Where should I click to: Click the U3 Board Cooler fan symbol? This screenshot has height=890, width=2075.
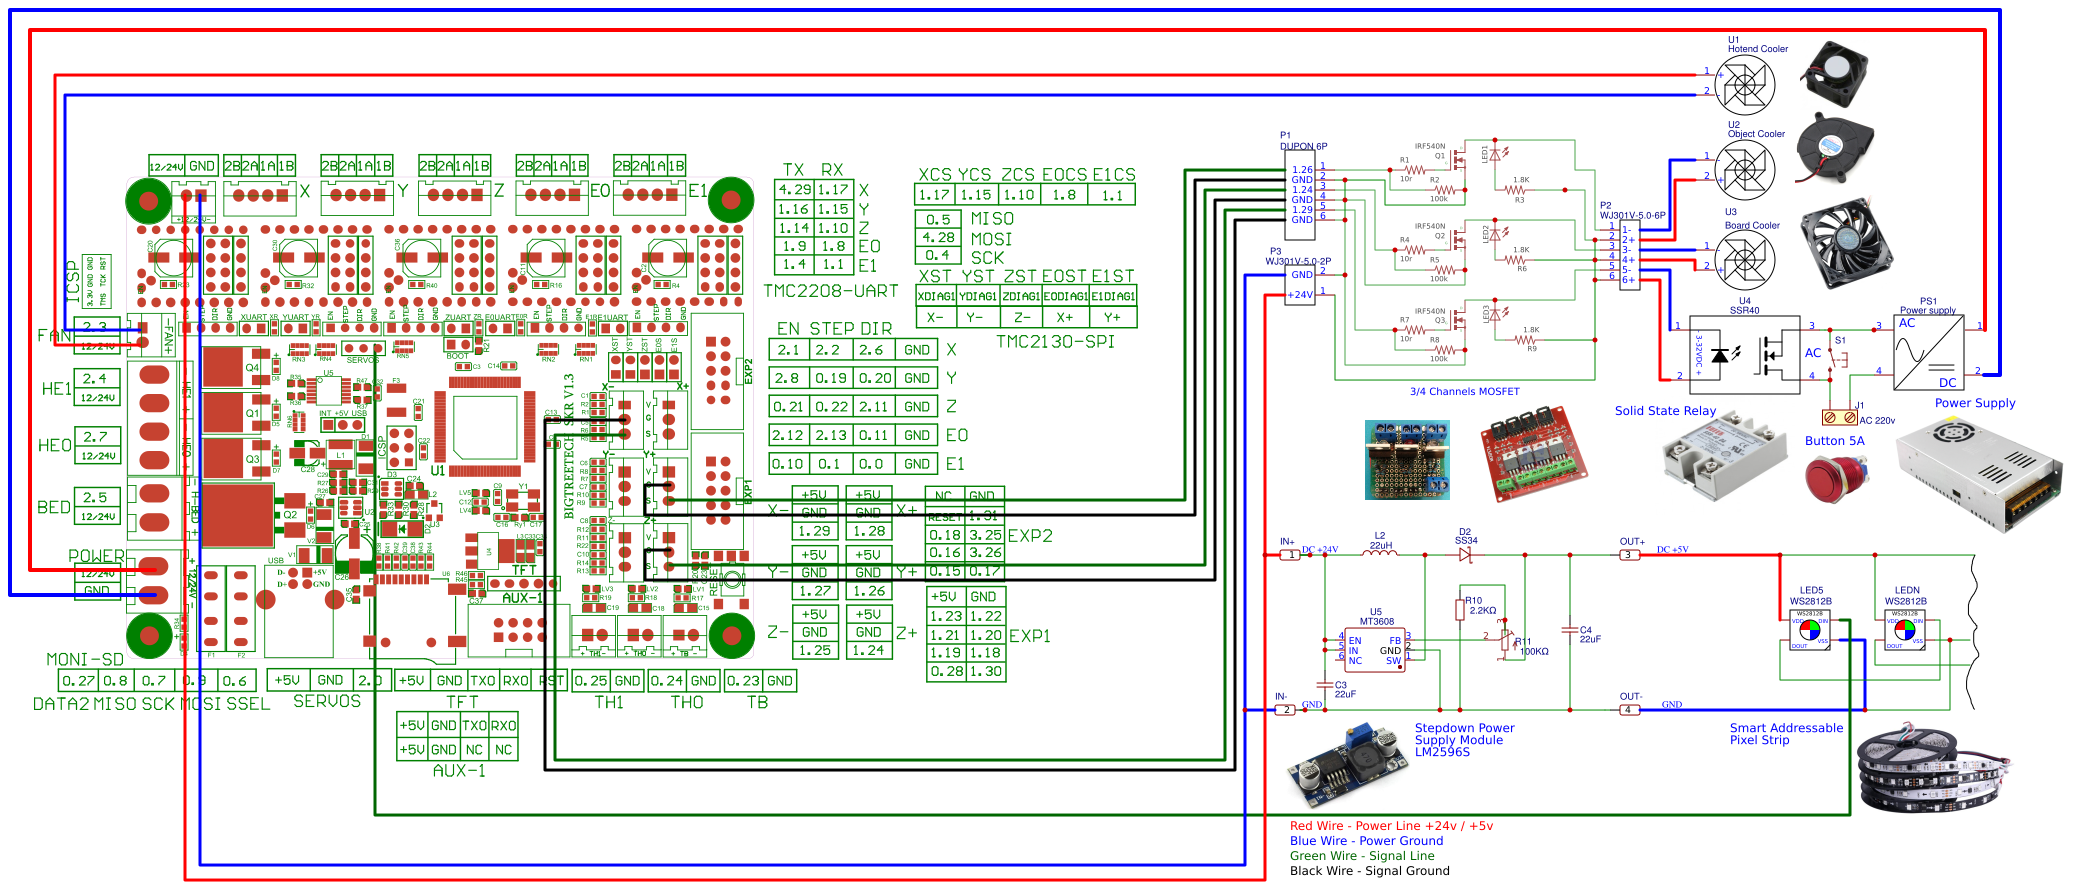pos(1745,260)
